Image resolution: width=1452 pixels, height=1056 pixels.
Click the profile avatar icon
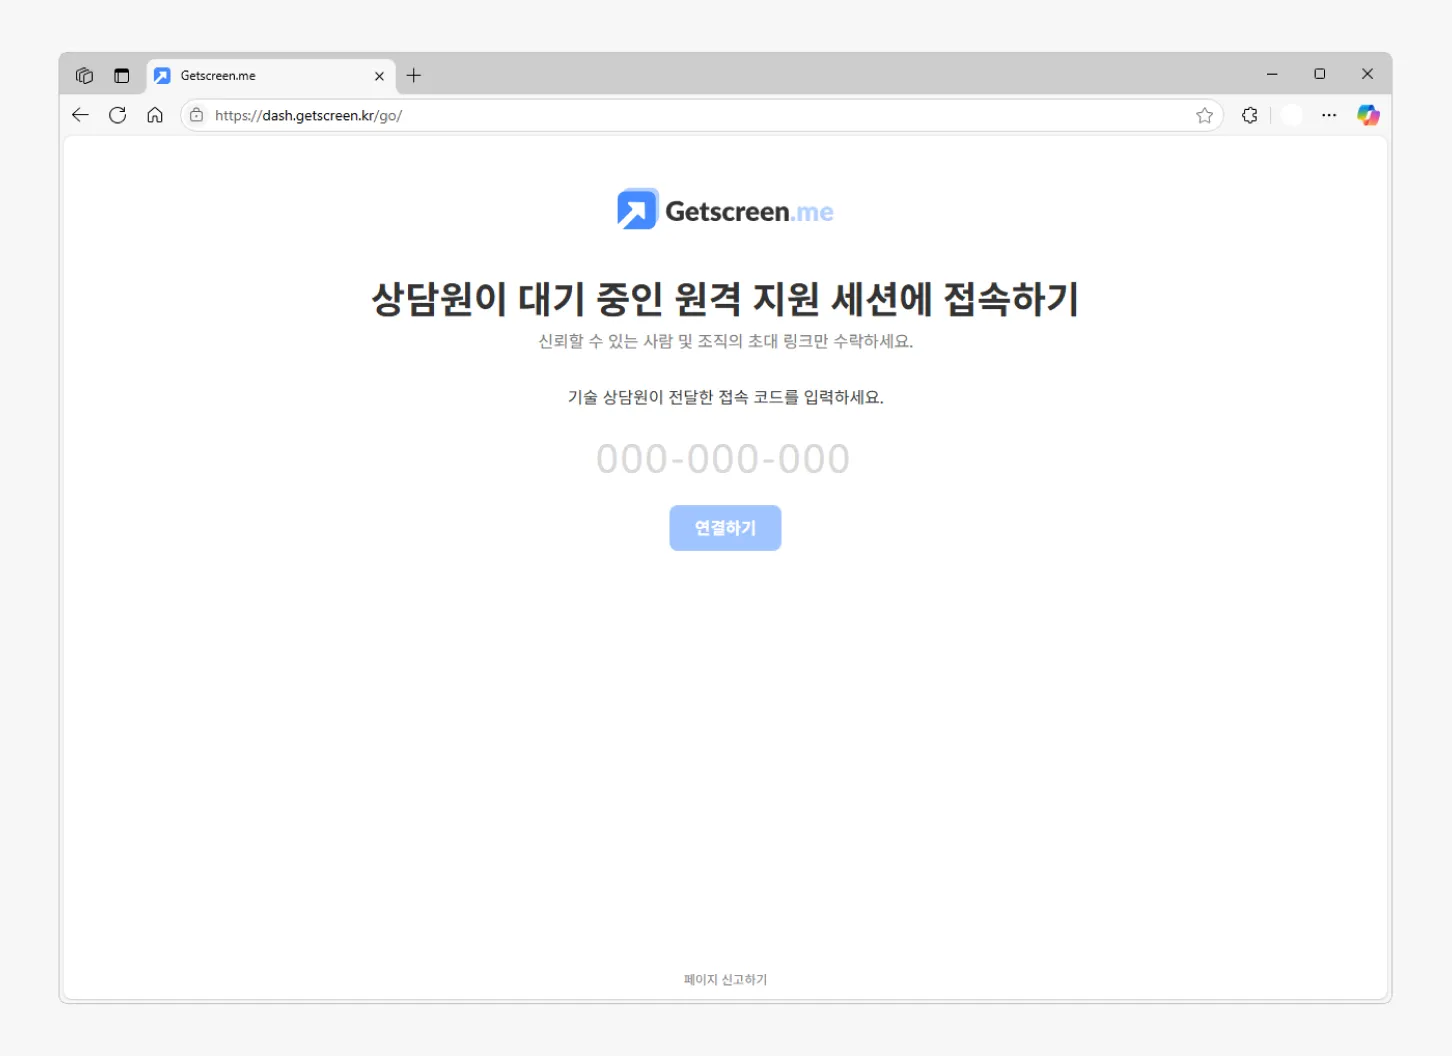[1291, 115]
